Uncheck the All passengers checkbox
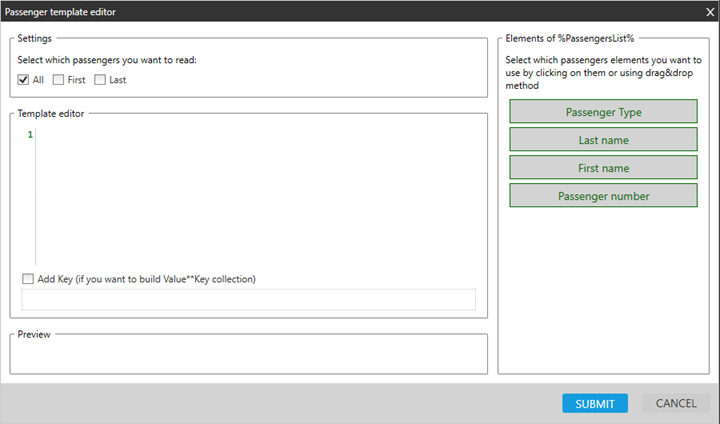This screenshot has width=720, height=424. pyautogui.click(x=23, y=80)
